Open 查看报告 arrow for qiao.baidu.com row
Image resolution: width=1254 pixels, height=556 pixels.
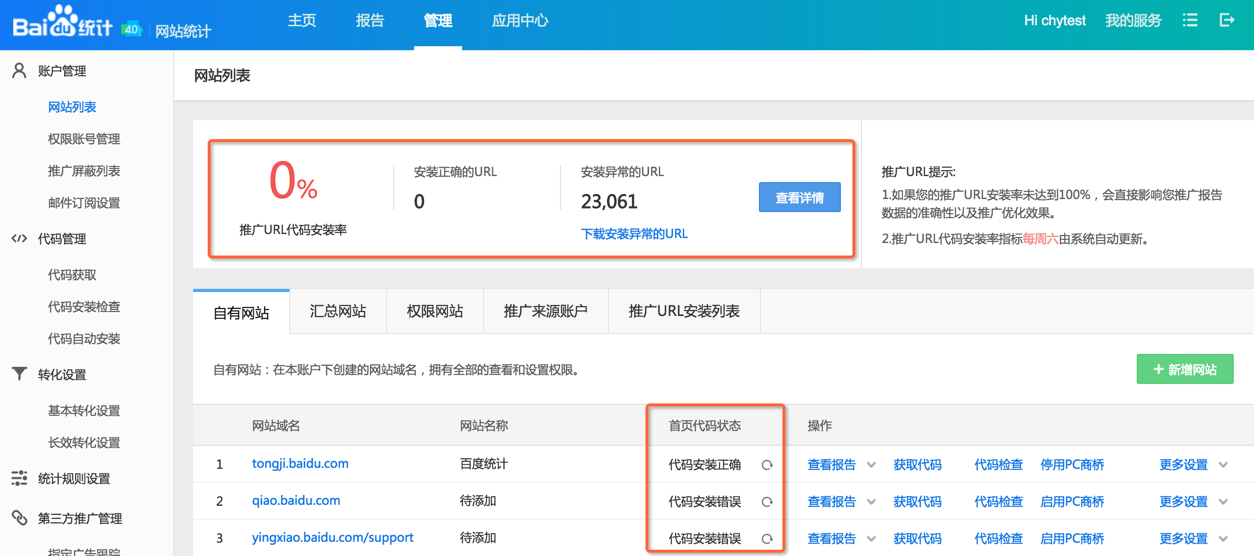tap(871, 502)
